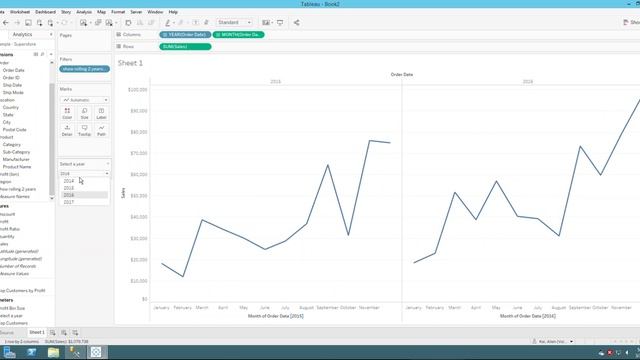640x360 pixels.
Task: Click the Save icon in toolbar
Action: pyautogui.click(x=28, y=23)
